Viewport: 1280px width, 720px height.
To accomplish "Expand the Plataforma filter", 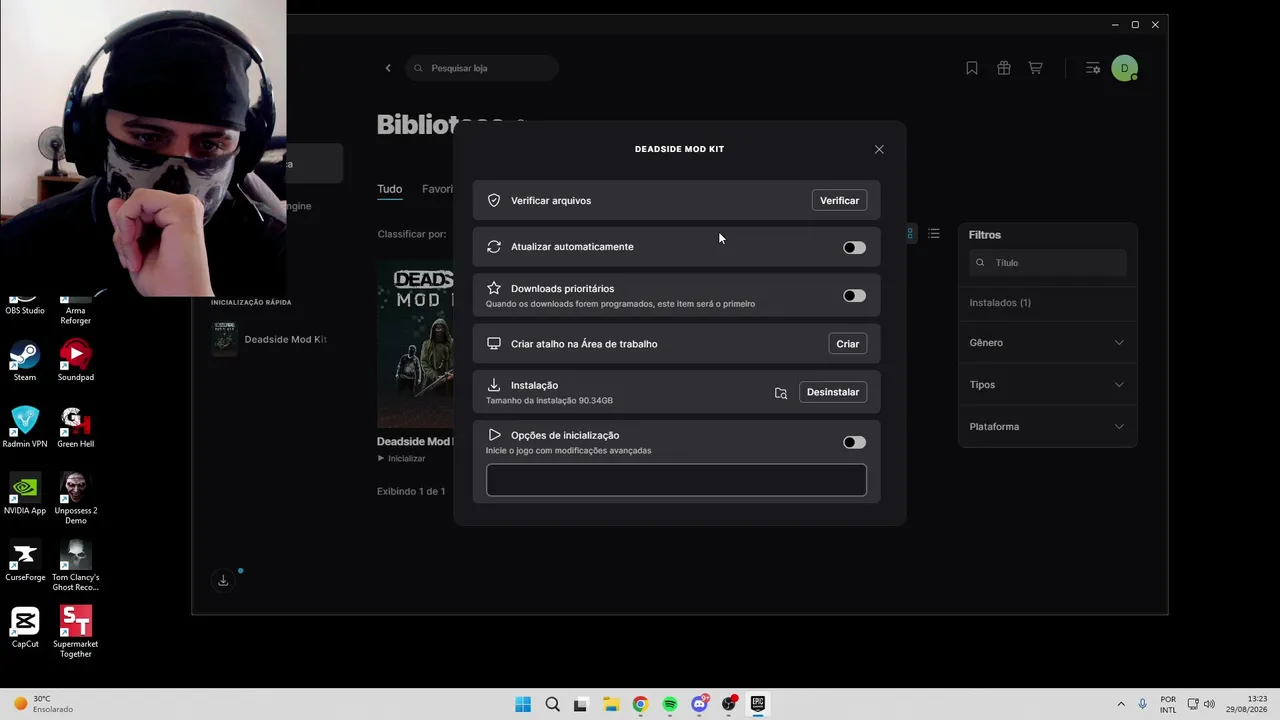I will [x=1047, y=427].
